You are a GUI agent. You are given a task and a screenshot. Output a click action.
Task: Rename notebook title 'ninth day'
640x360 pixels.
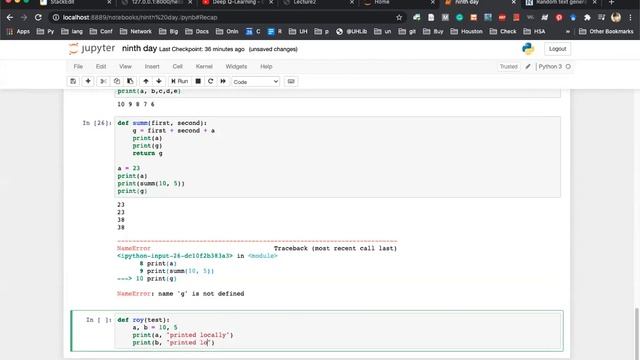coord(139,49)
